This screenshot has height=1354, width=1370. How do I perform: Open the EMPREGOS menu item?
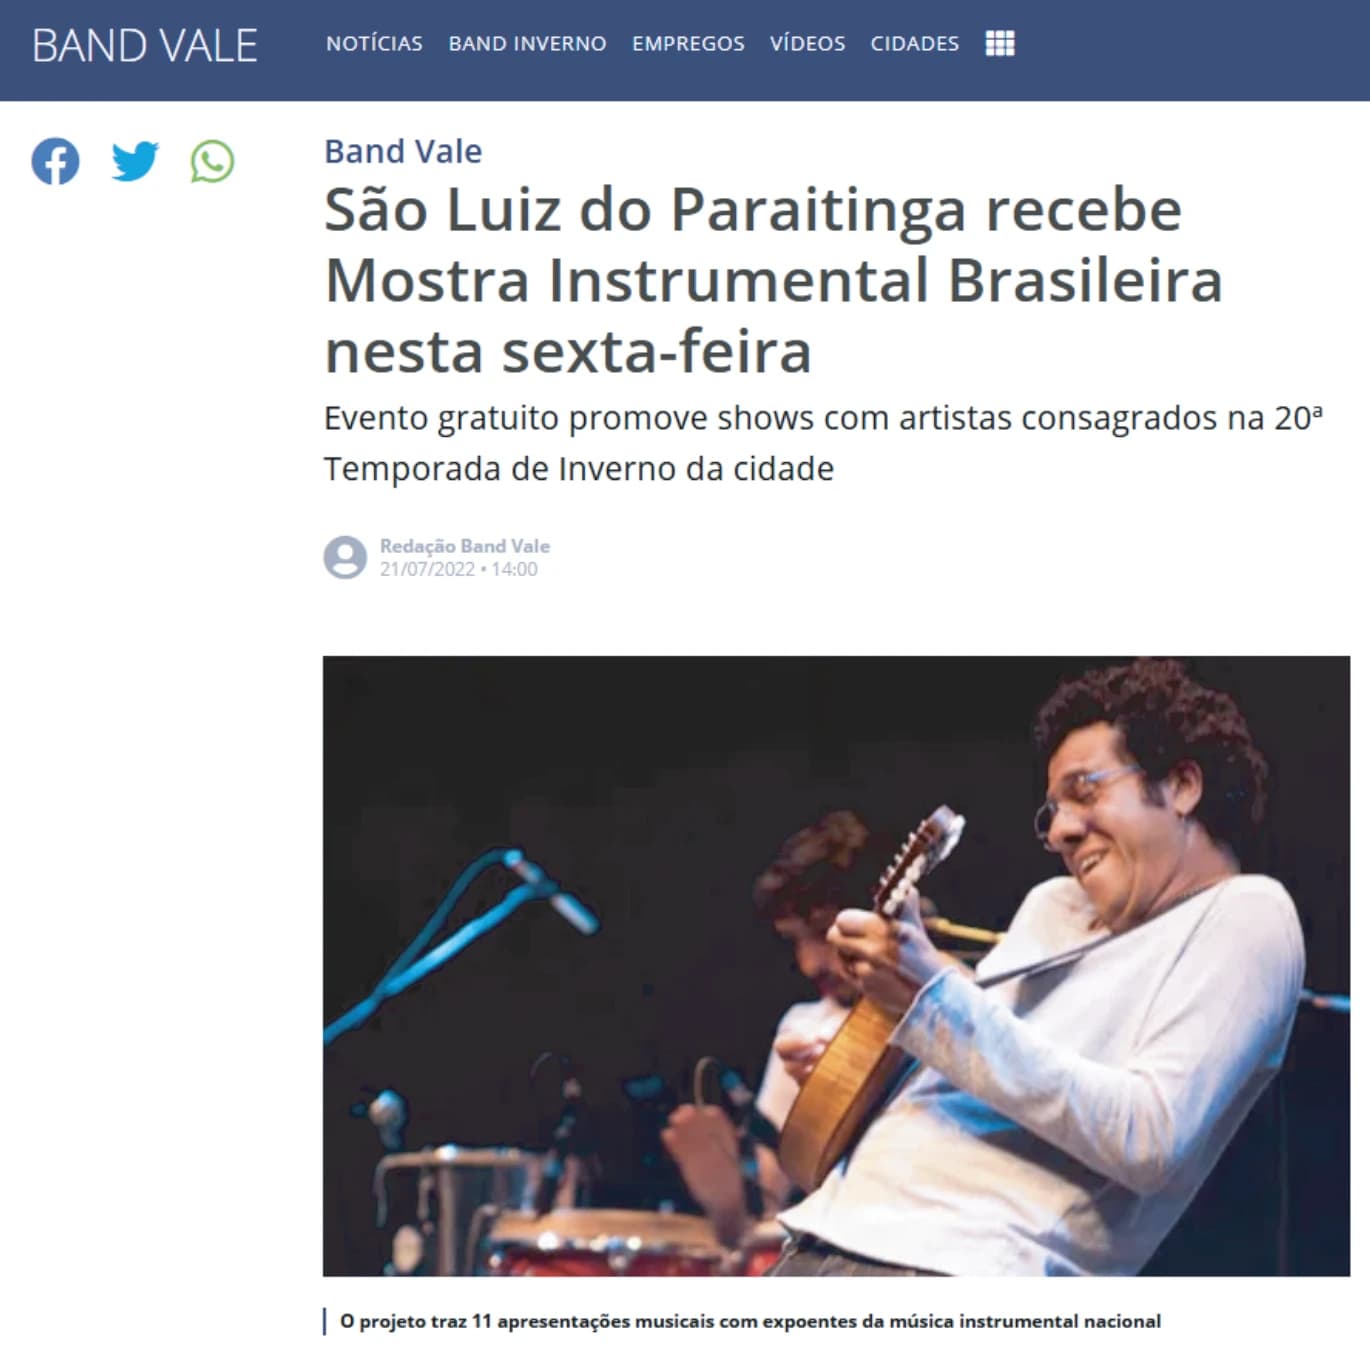click(x=688, y=44)
